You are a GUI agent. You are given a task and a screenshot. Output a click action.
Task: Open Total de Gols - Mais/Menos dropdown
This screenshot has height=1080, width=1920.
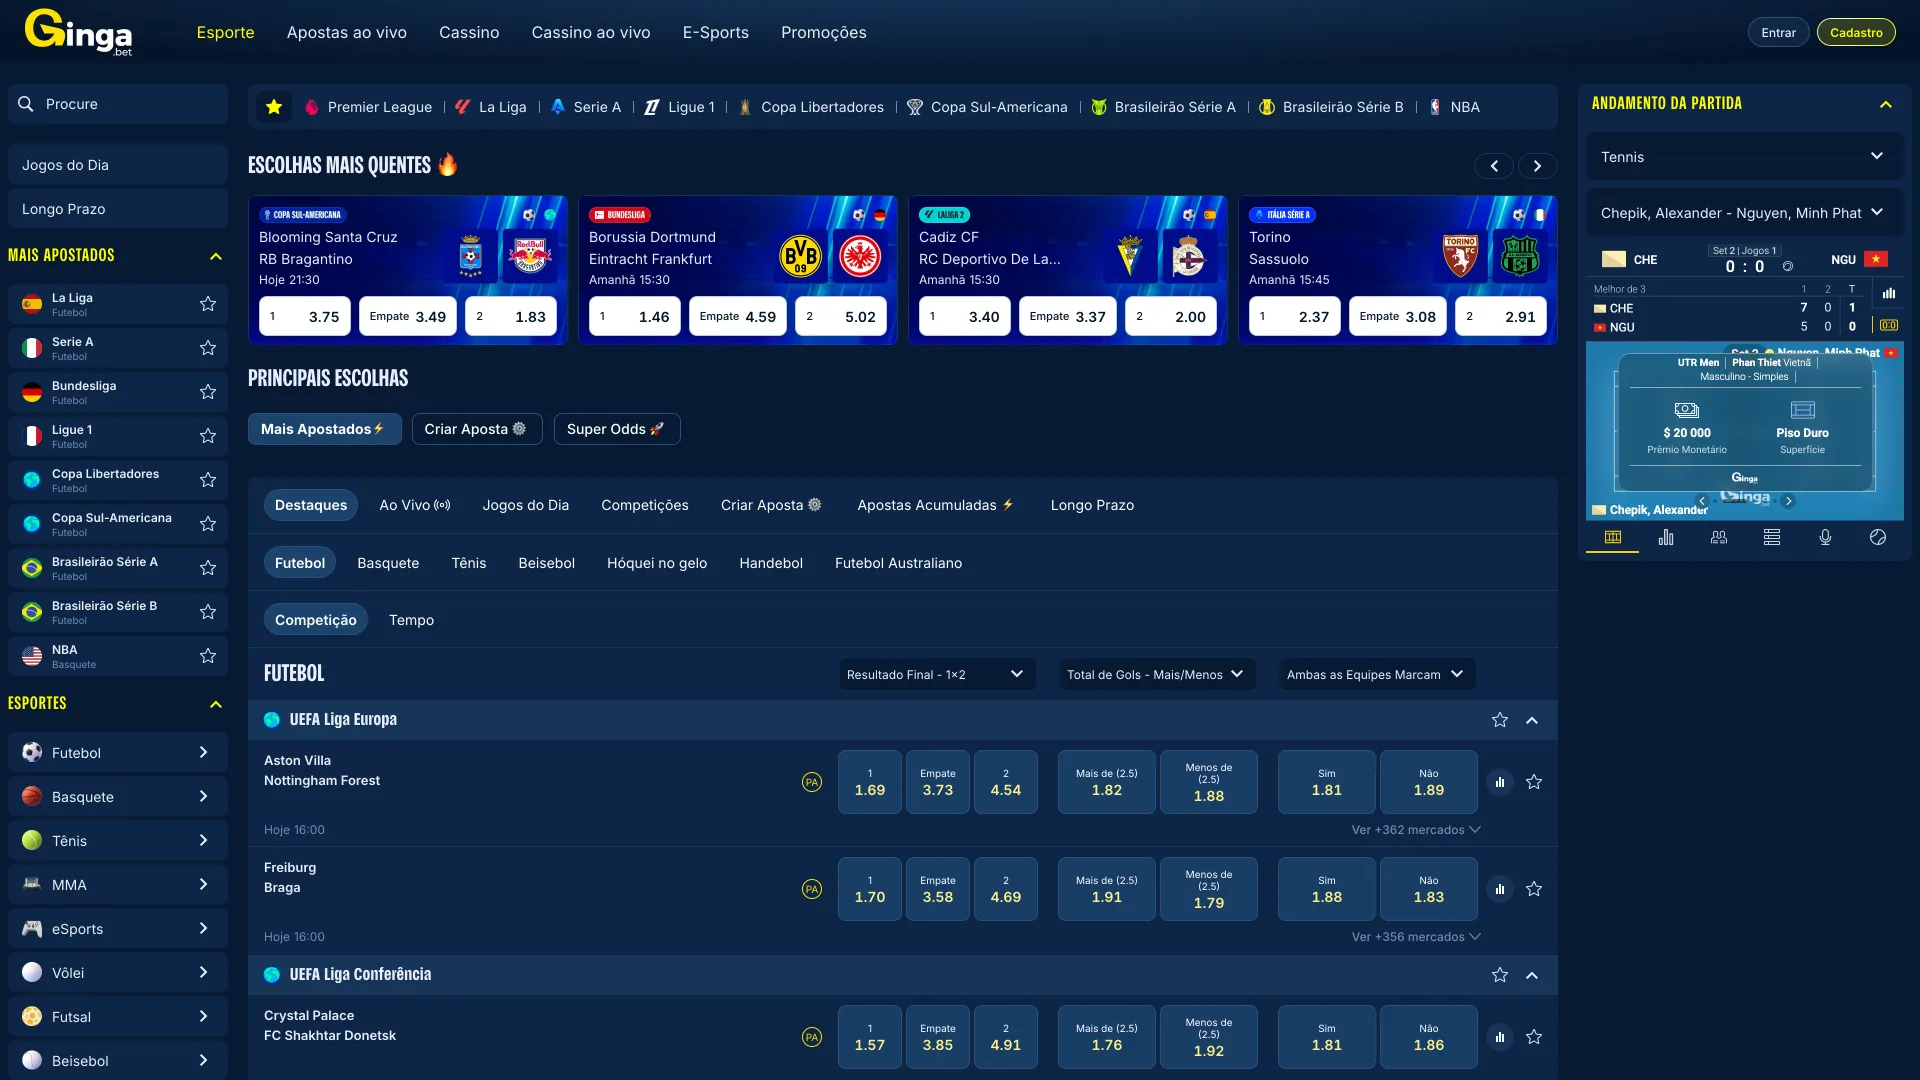point(1156,674)
